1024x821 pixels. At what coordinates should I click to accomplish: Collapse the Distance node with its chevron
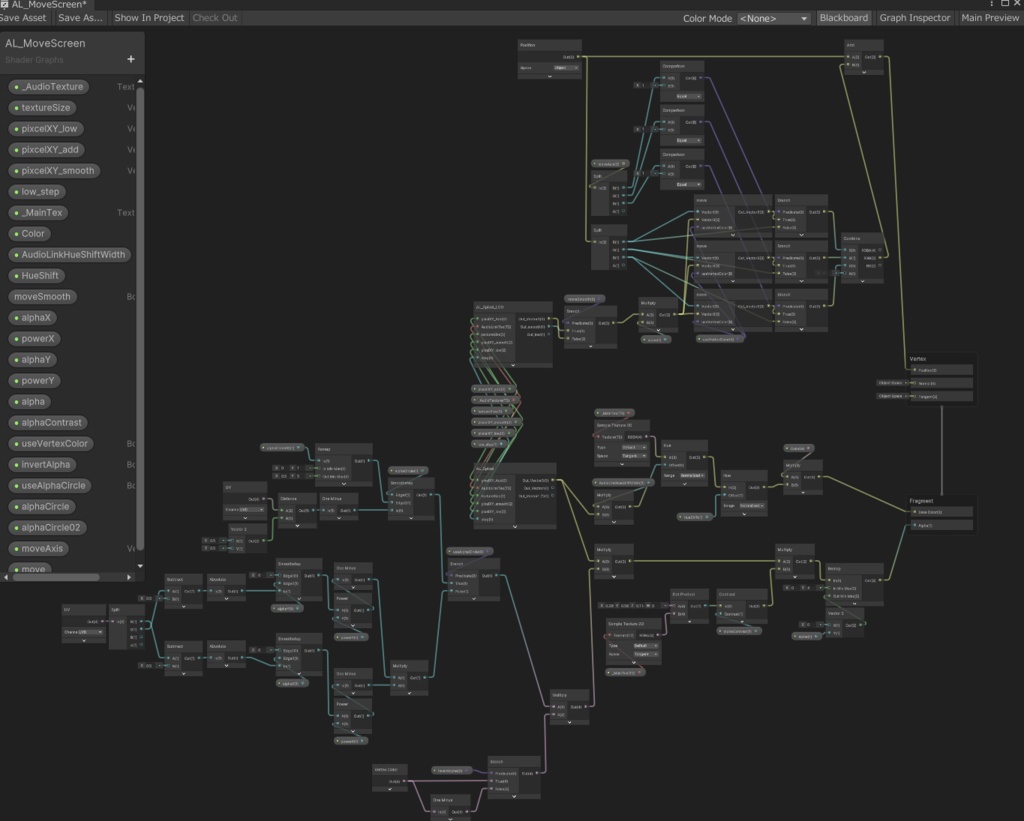pyautogui.click(x=297, y=526)
